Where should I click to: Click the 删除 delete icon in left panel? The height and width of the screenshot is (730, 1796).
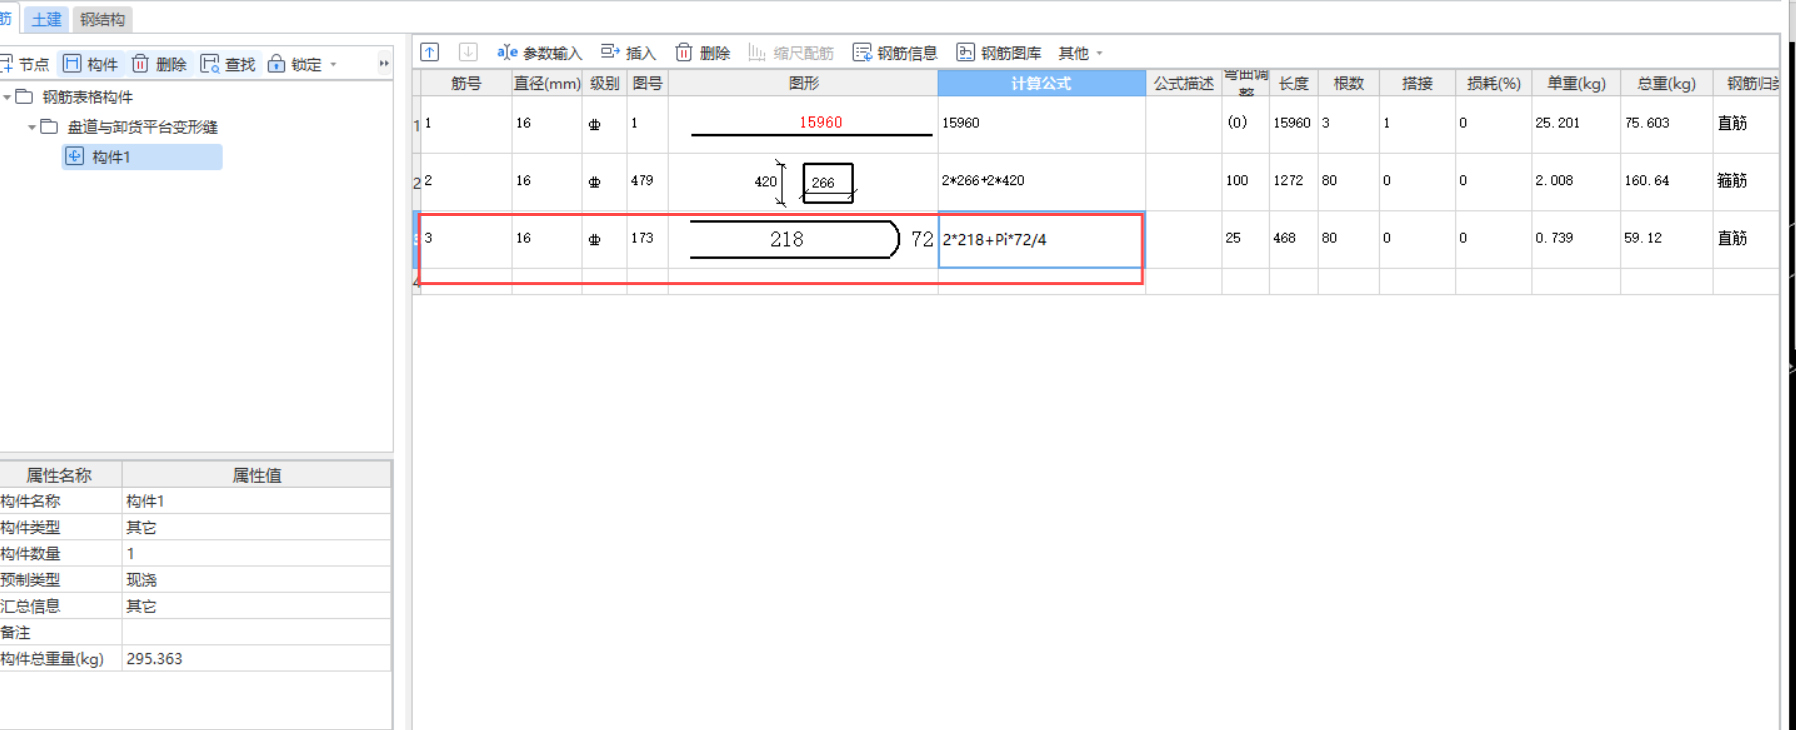140,64
